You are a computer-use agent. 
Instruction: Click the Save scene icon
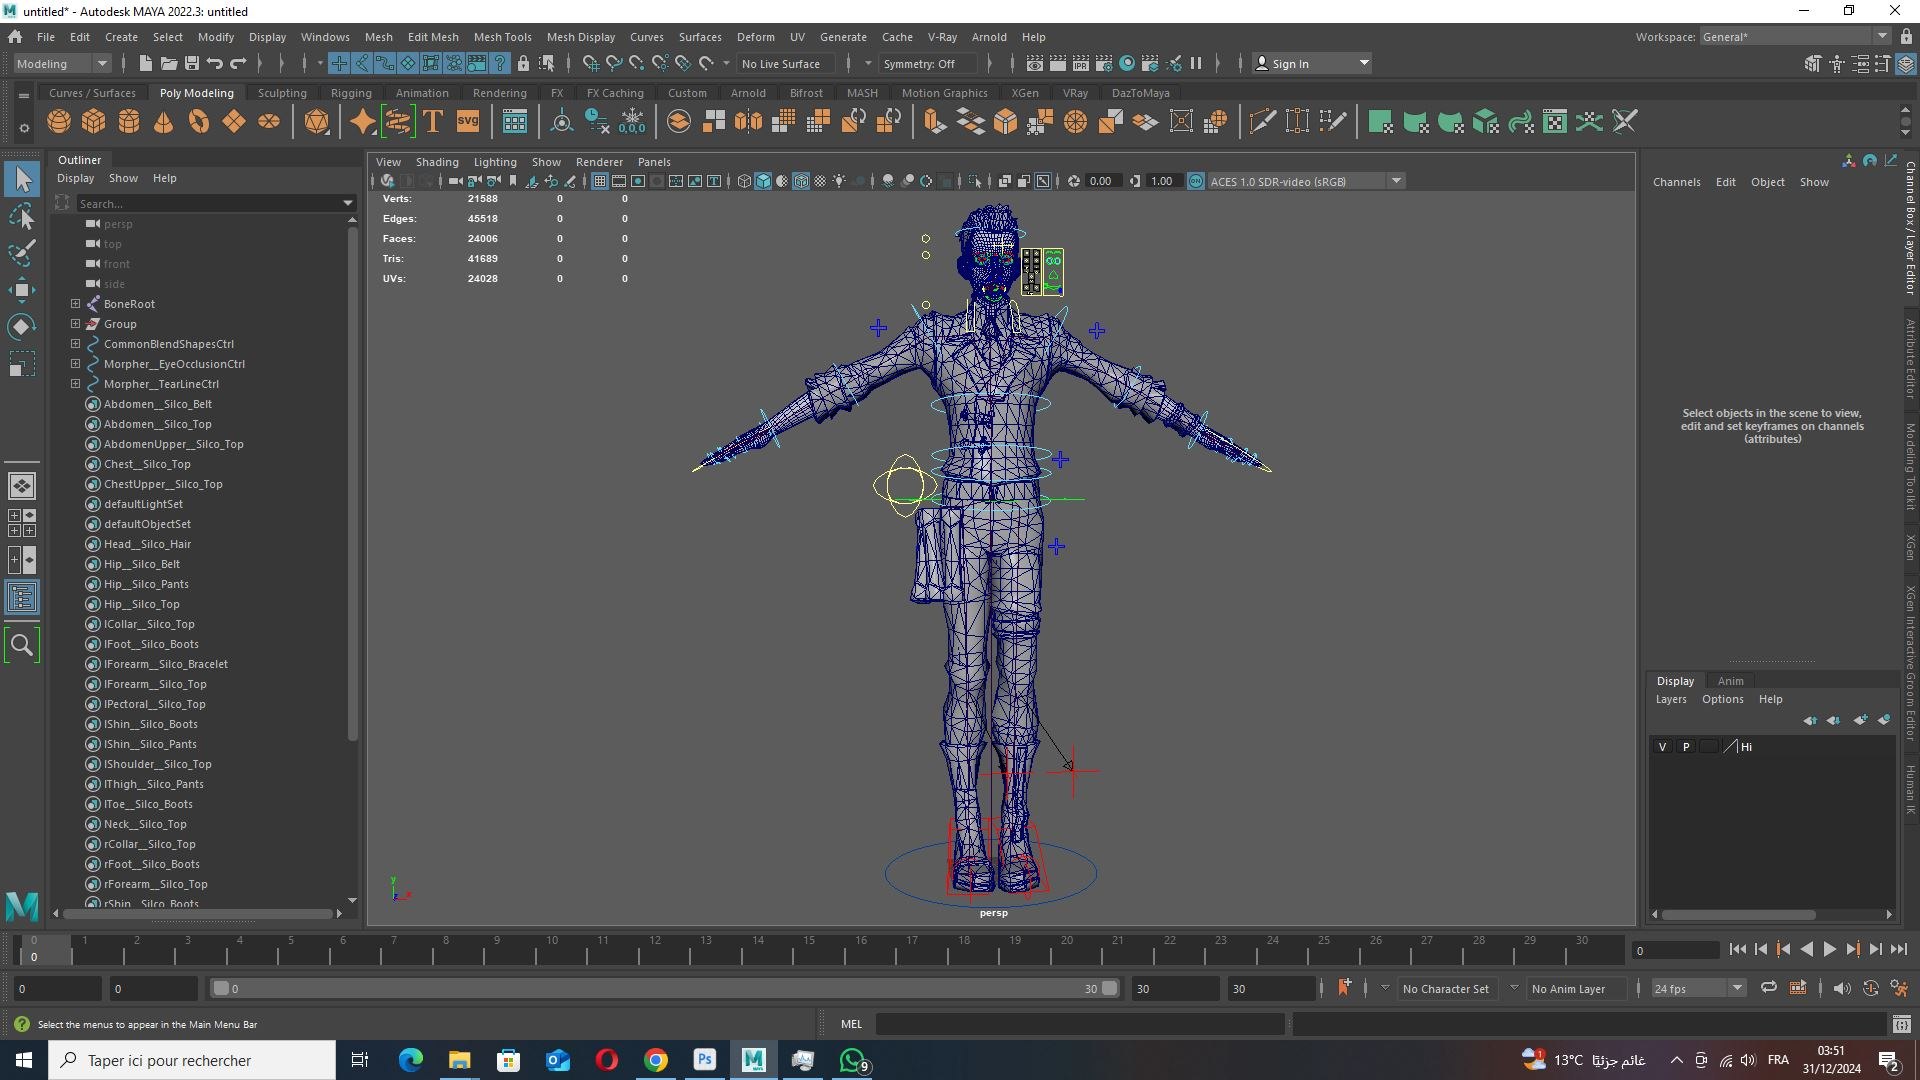(191, 63)
